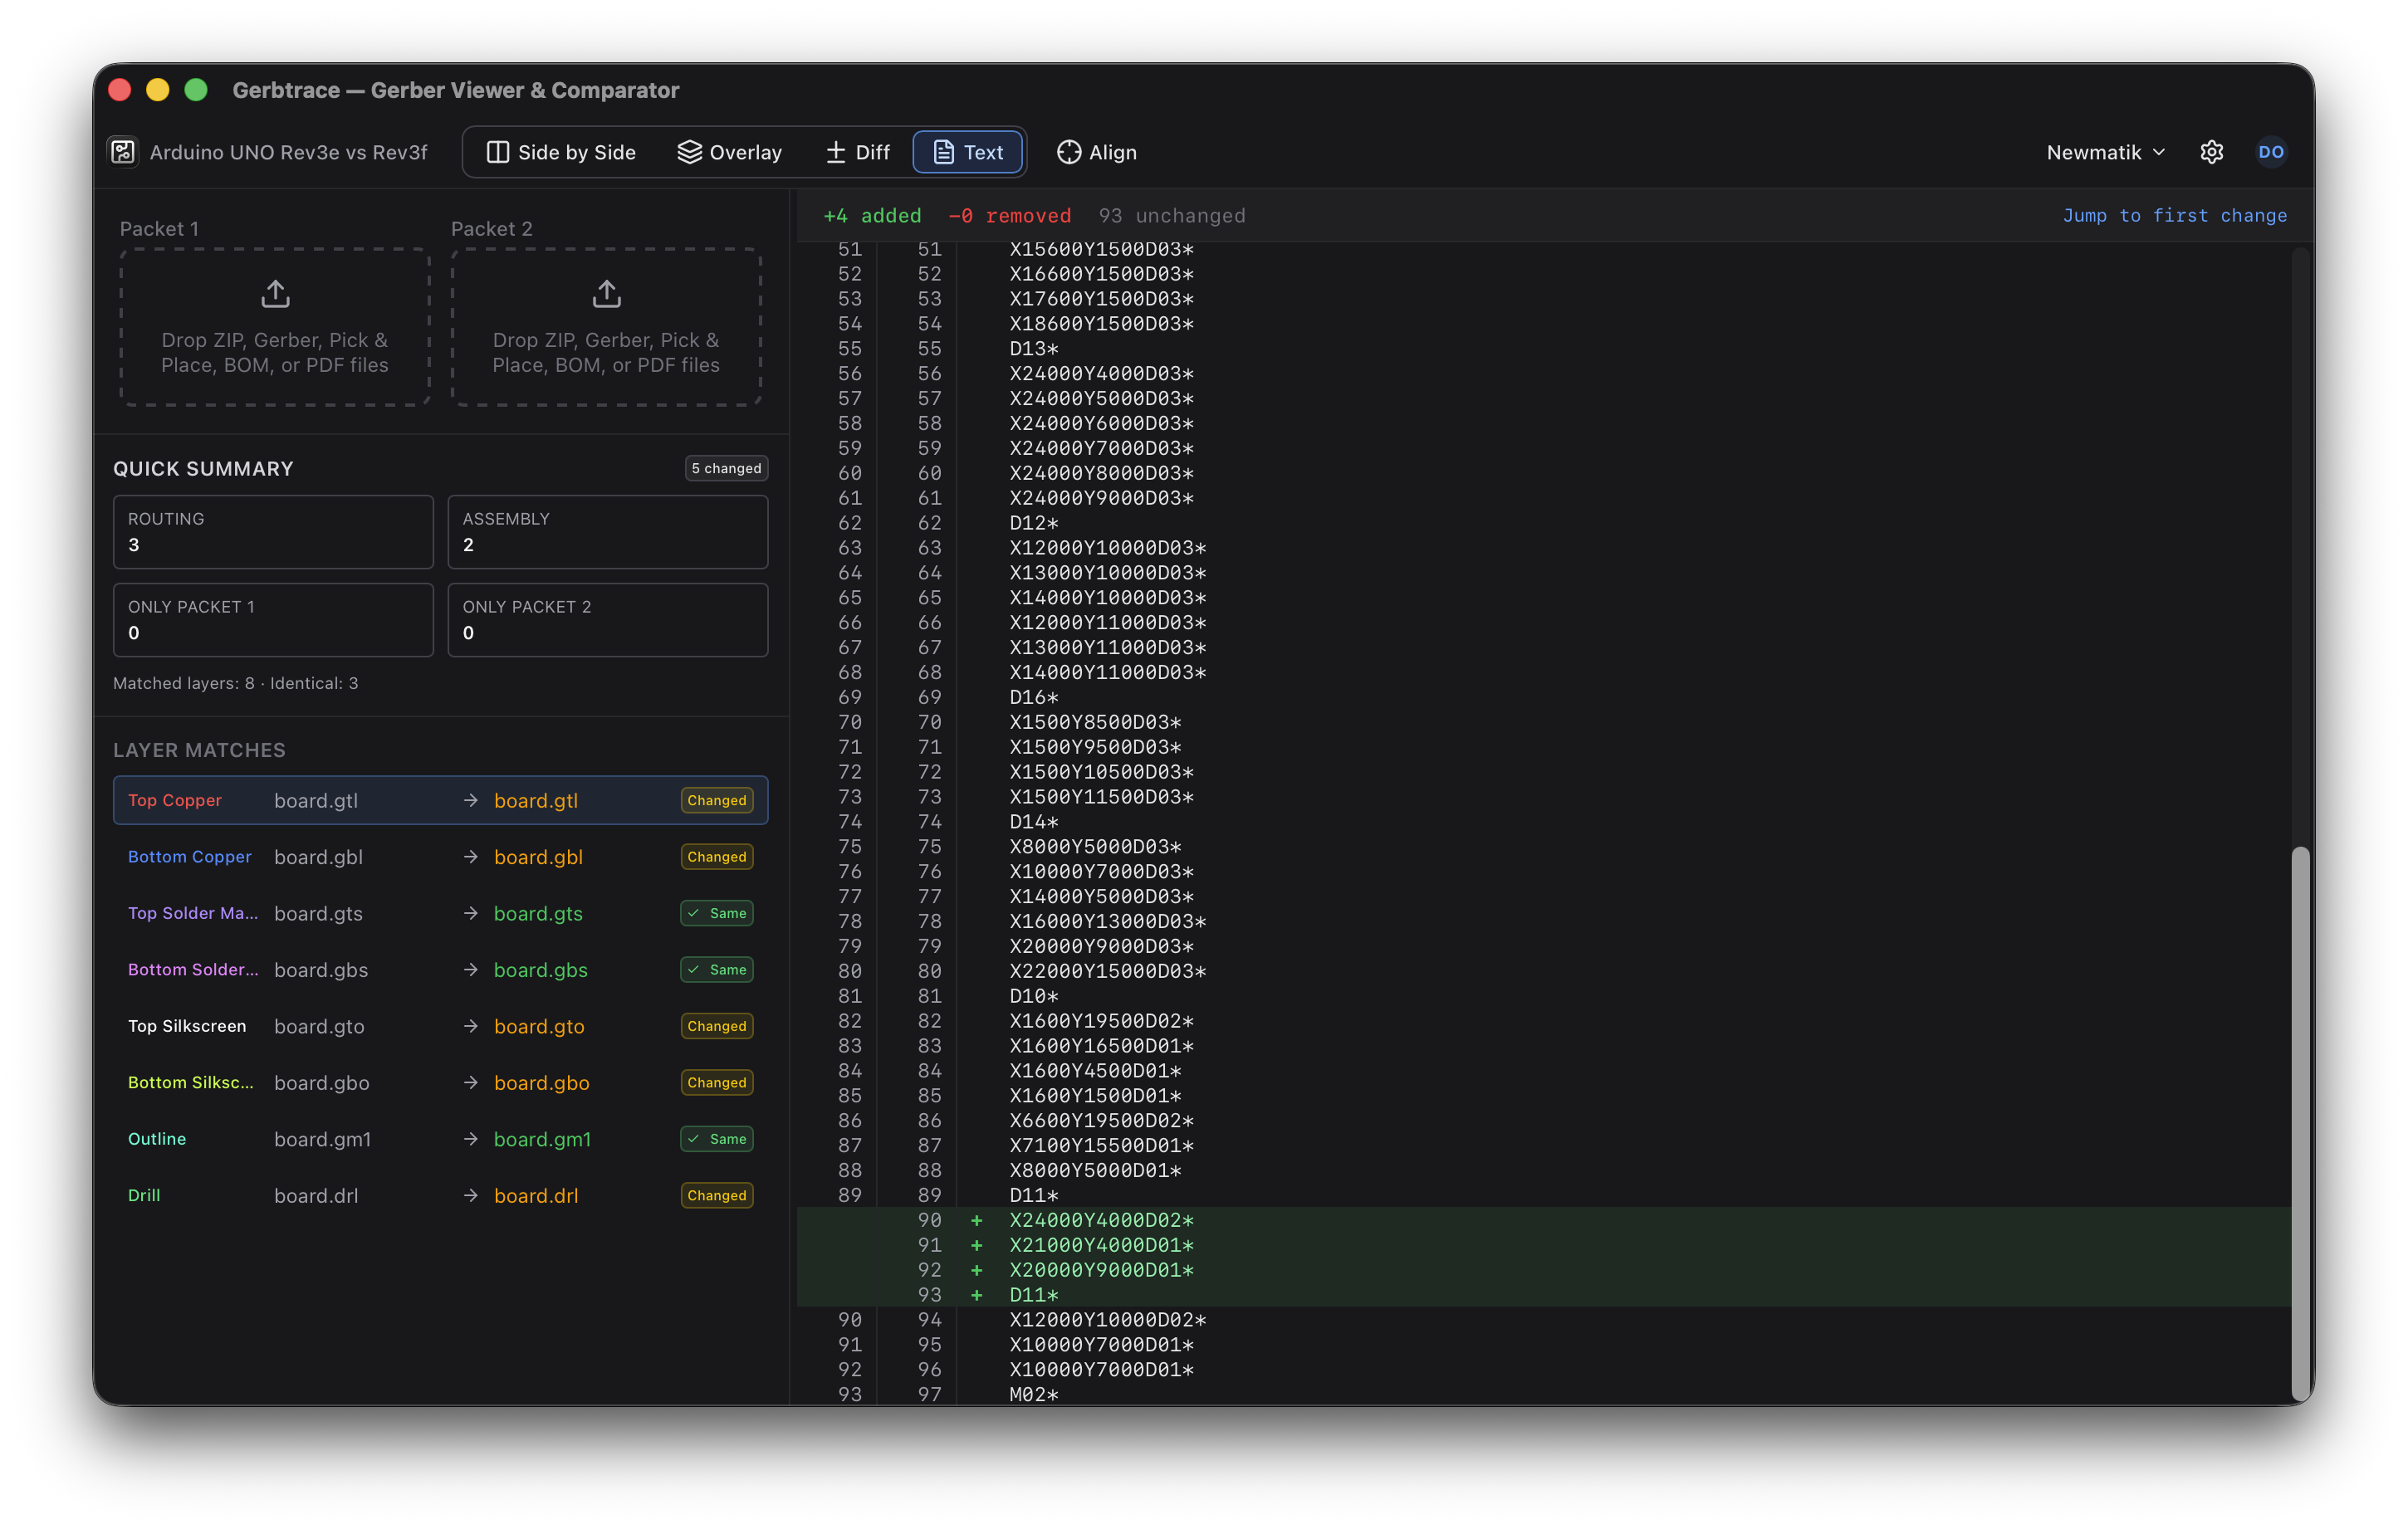2408x1529 pixels.
Task: Click the Packet 1 upload icon
Action: click(275, 294)
